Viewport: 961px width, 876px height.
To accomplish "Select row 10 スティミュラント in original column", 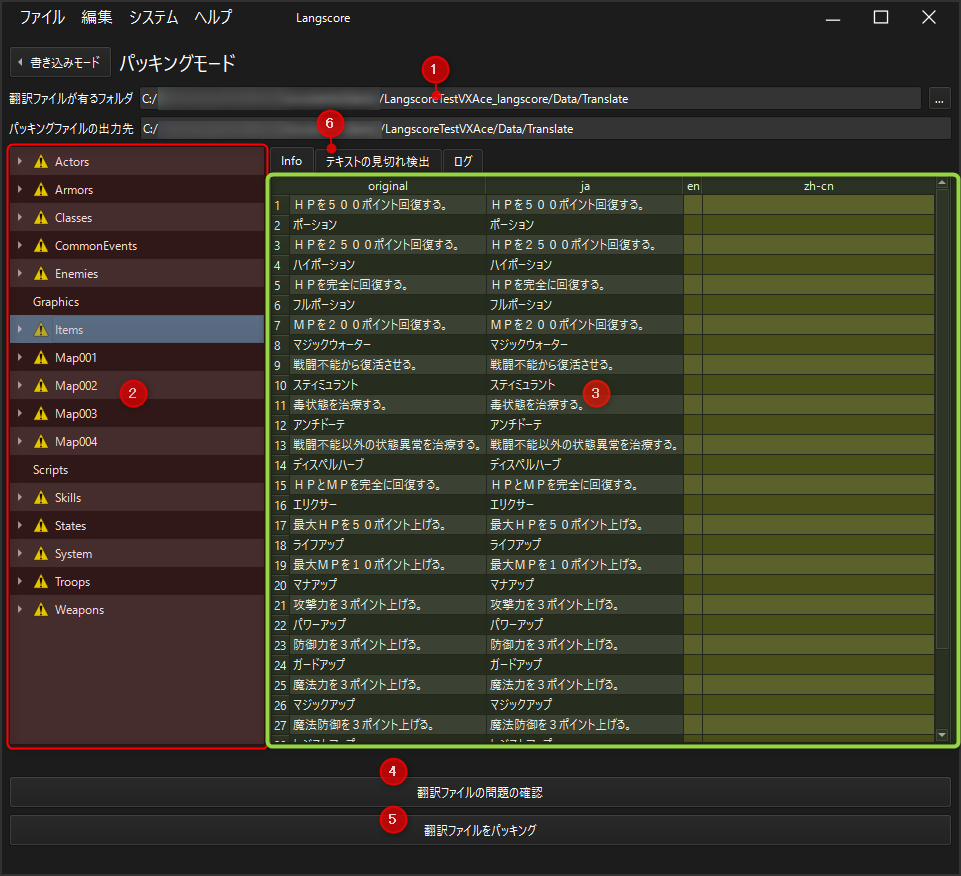I will [x=388, y=385].
